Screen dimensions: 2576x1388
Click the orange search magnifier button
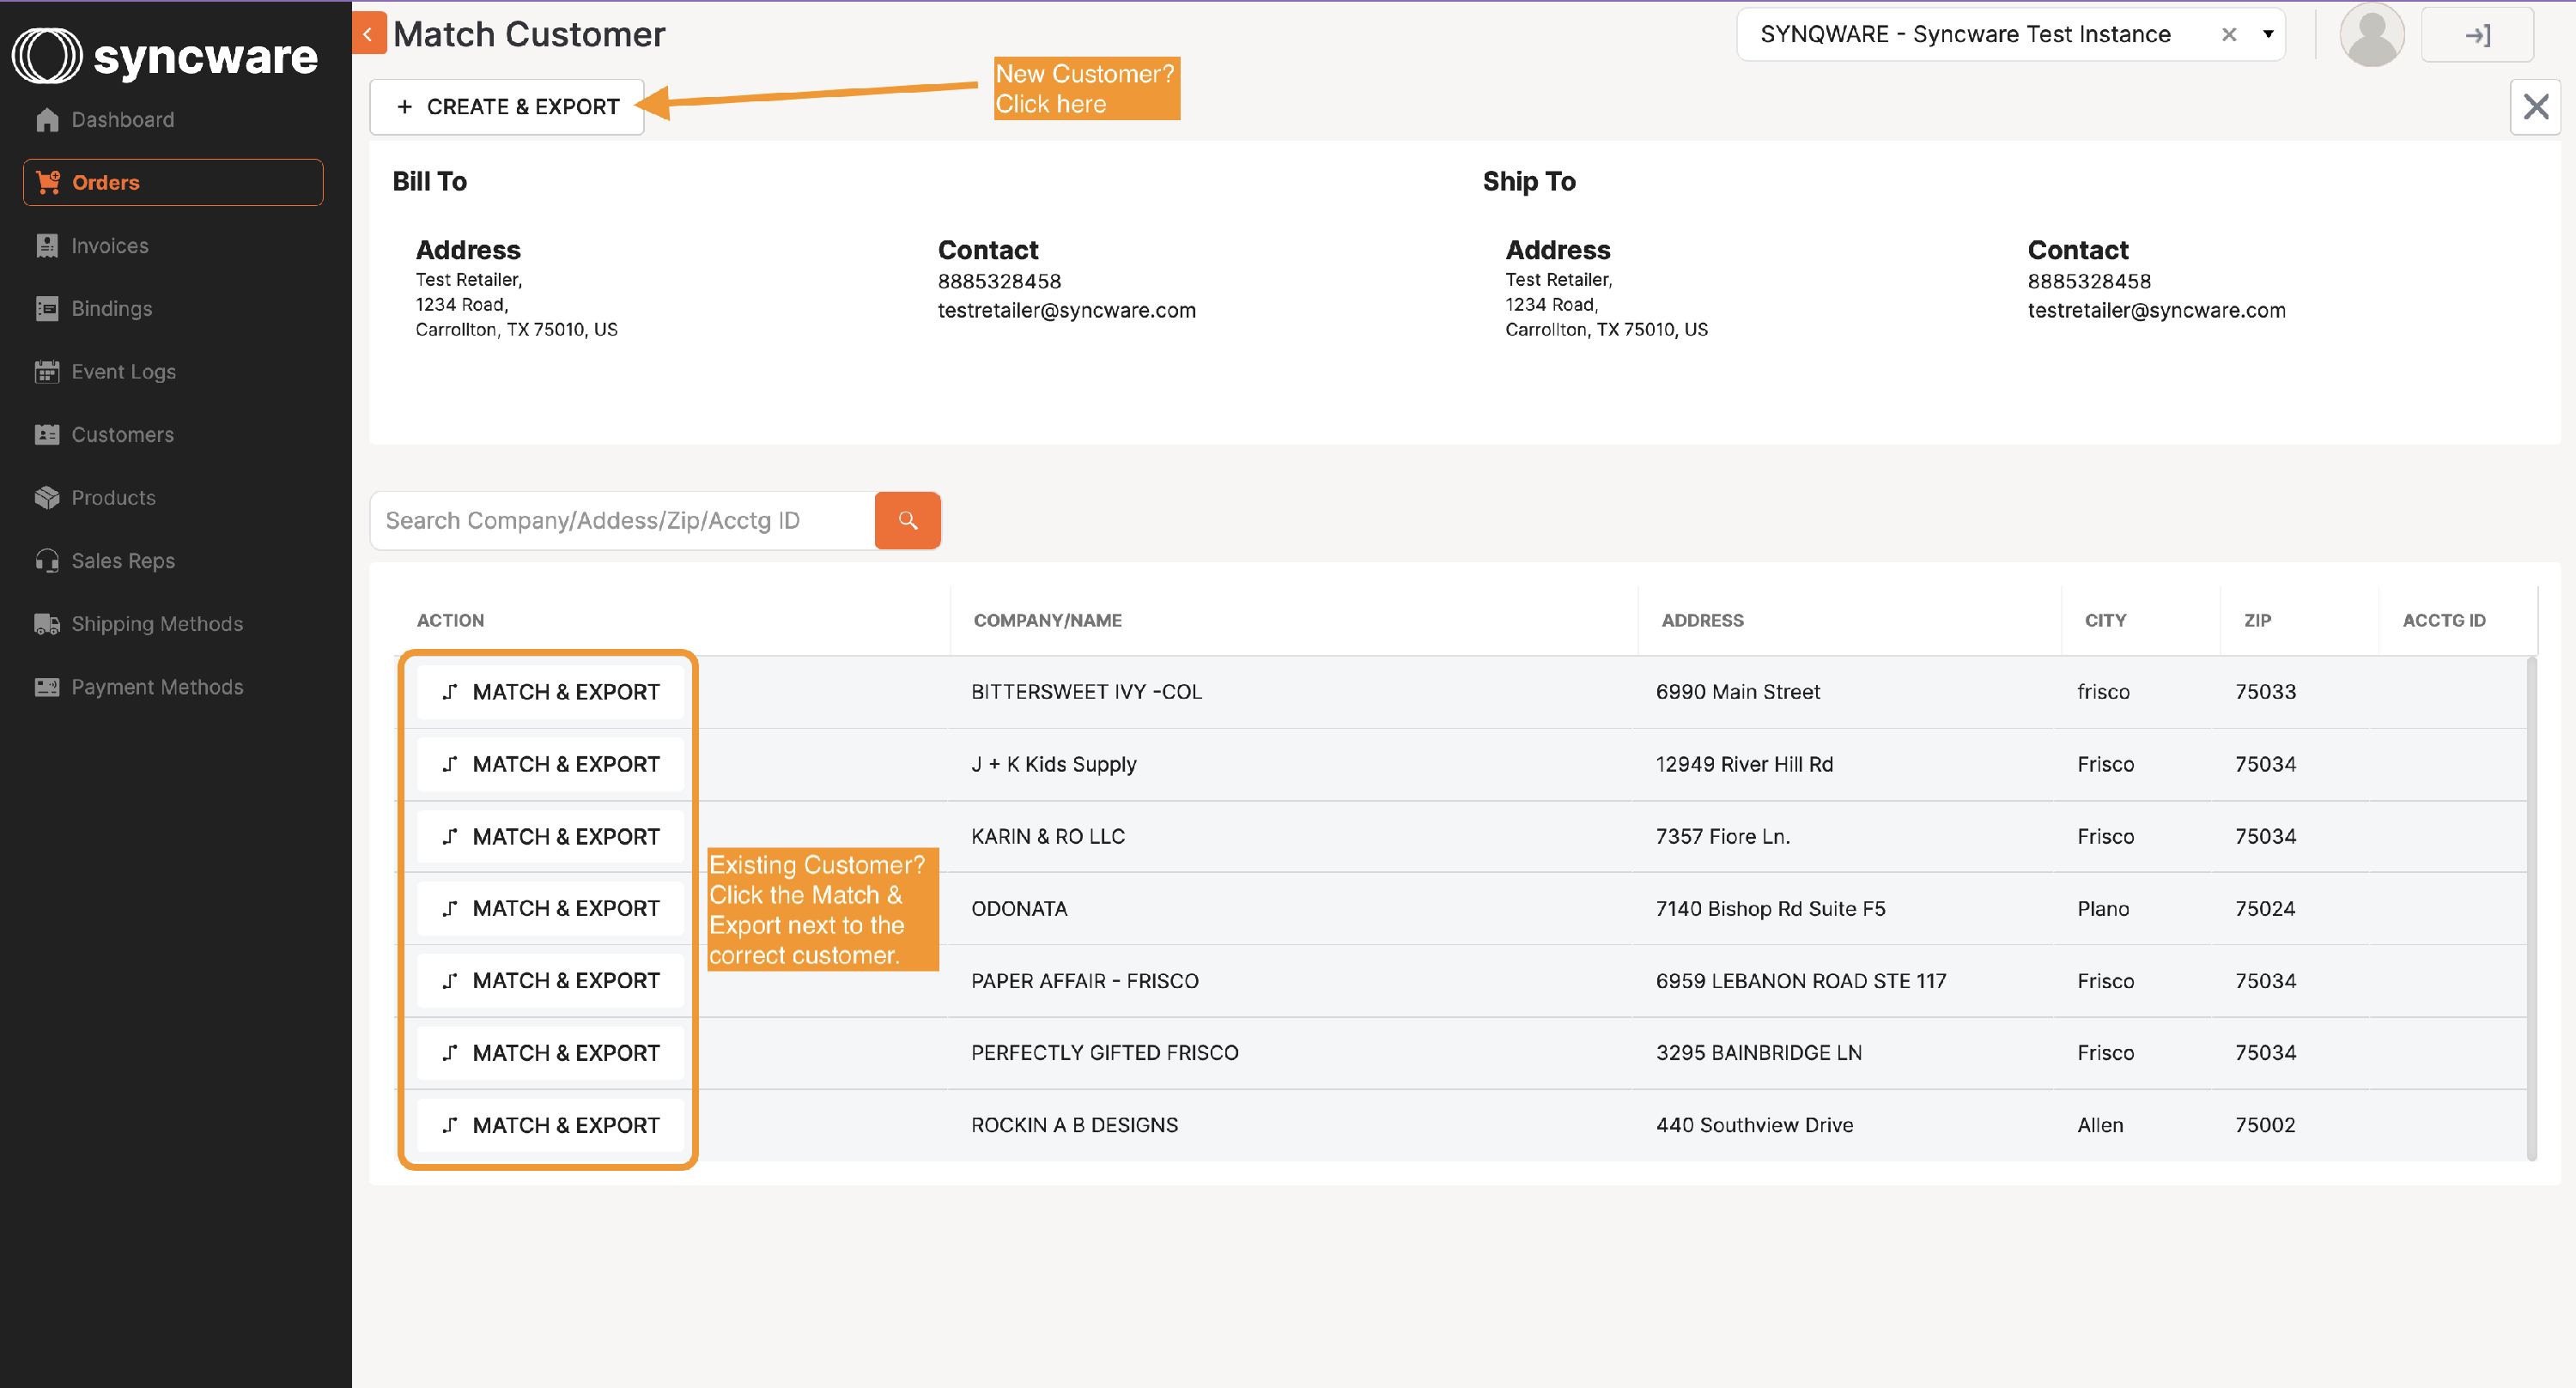[907, 520]
